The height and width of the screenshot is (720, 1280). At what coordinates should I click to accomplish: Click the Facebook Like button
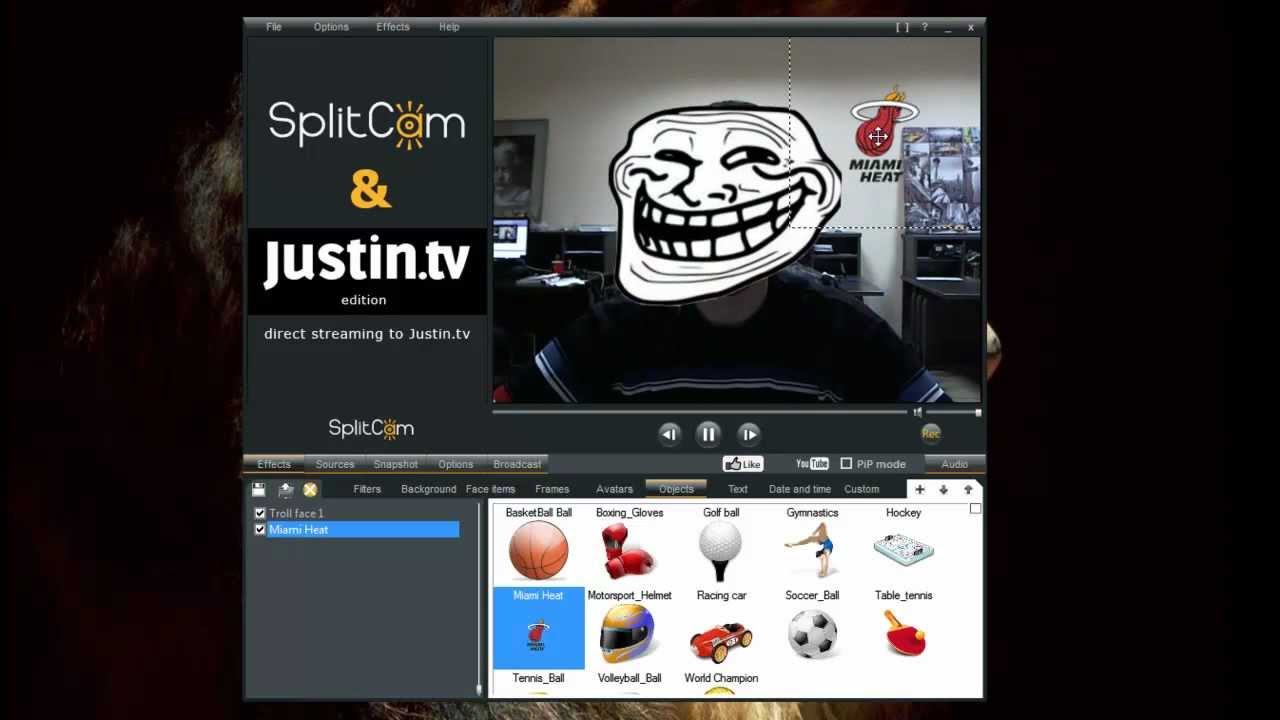[743, 464]
